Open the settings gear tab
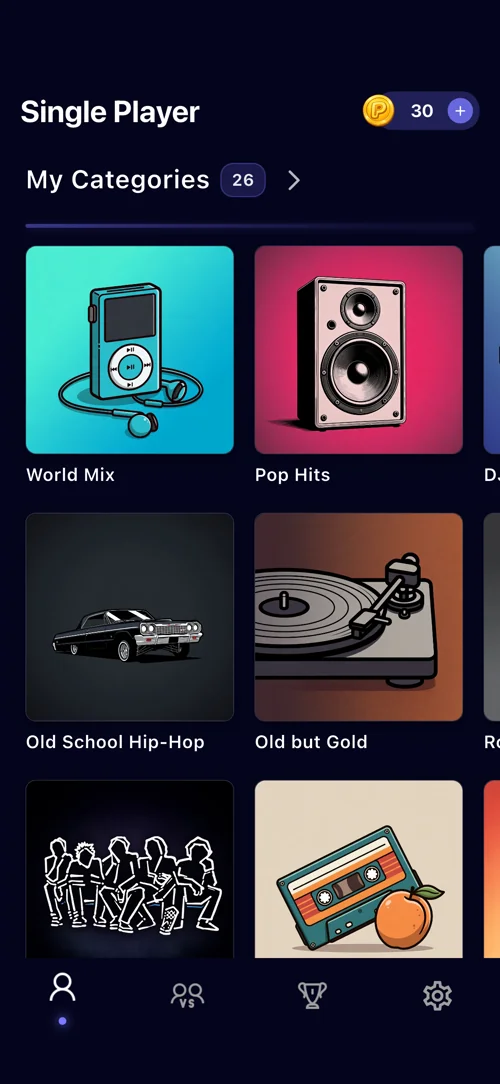Screen dimensions: 500x1084 coord(437,996)
